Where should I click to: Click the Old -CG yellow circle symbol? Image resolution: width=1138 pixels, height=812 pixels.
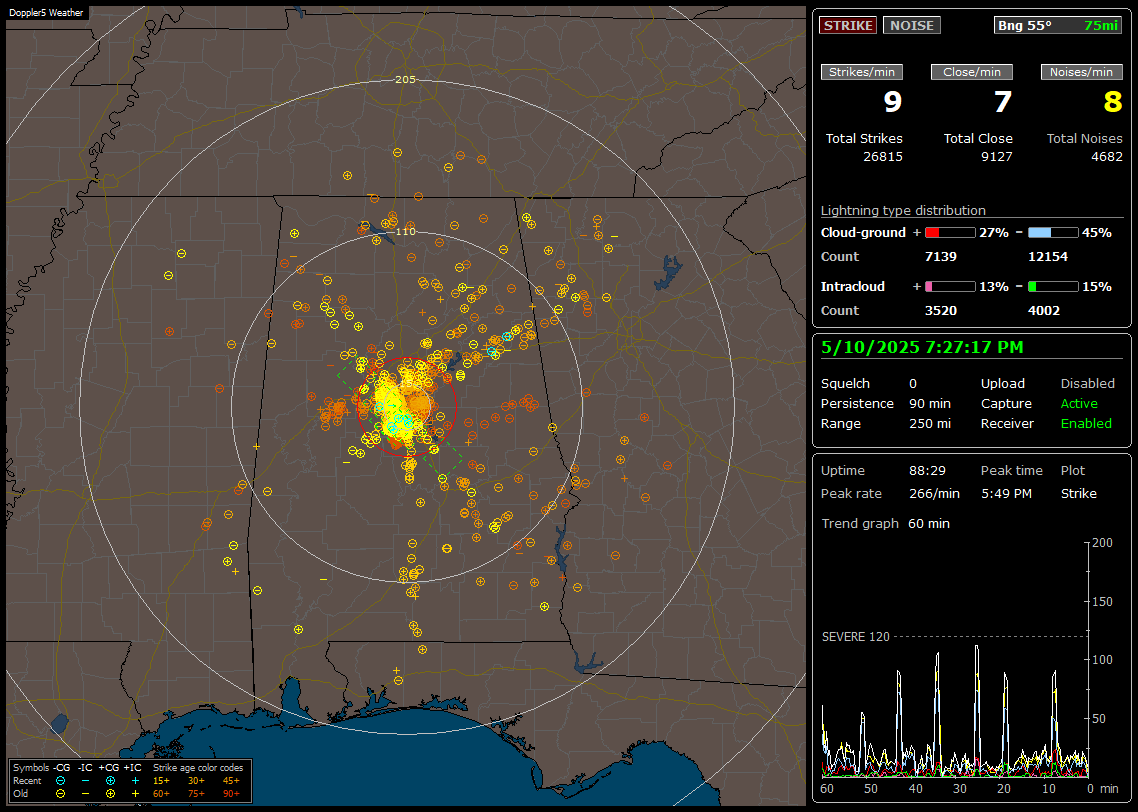pyautogui.click(x=61, y=794)
